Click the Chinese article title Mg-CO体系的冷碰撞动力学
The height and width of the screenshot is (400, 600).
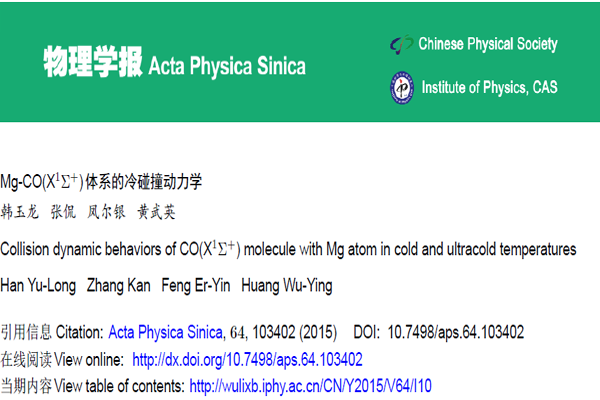[x=103, y=182]
